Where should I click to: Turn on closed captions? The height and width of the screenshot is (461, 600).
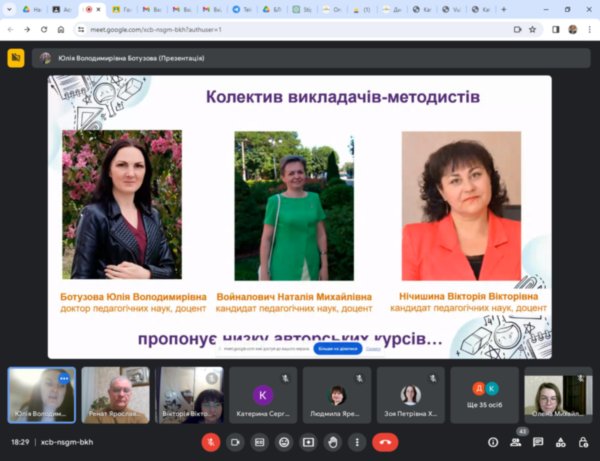[260, 441]
